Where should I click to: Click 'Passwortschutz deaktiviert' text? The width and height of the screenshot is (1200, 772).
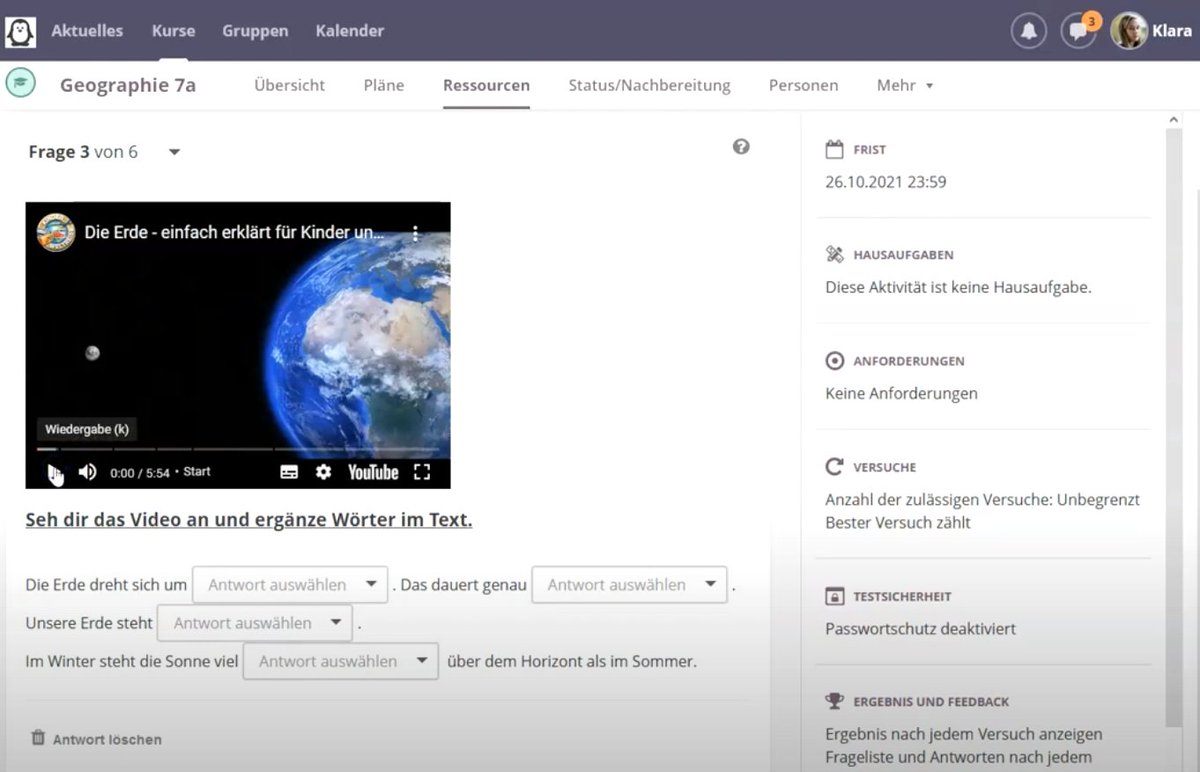coord(921,629)
